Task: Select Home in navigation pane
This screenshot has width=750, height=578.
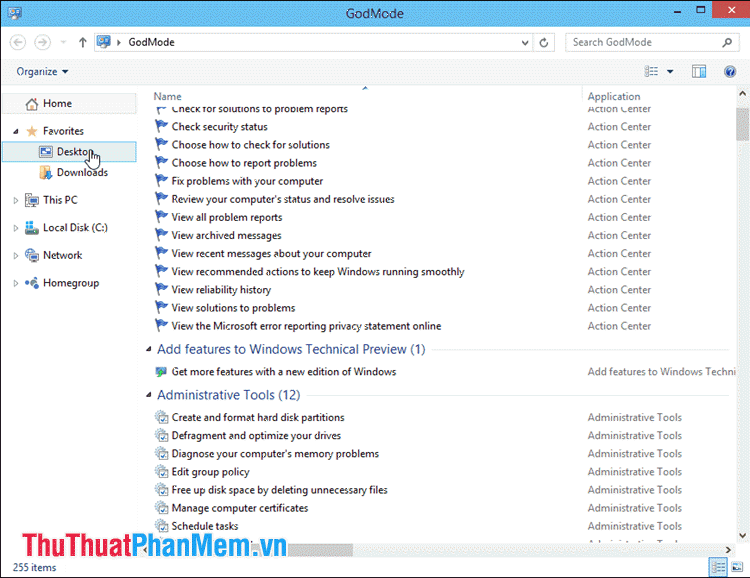Action: click(x=69, y=103)
